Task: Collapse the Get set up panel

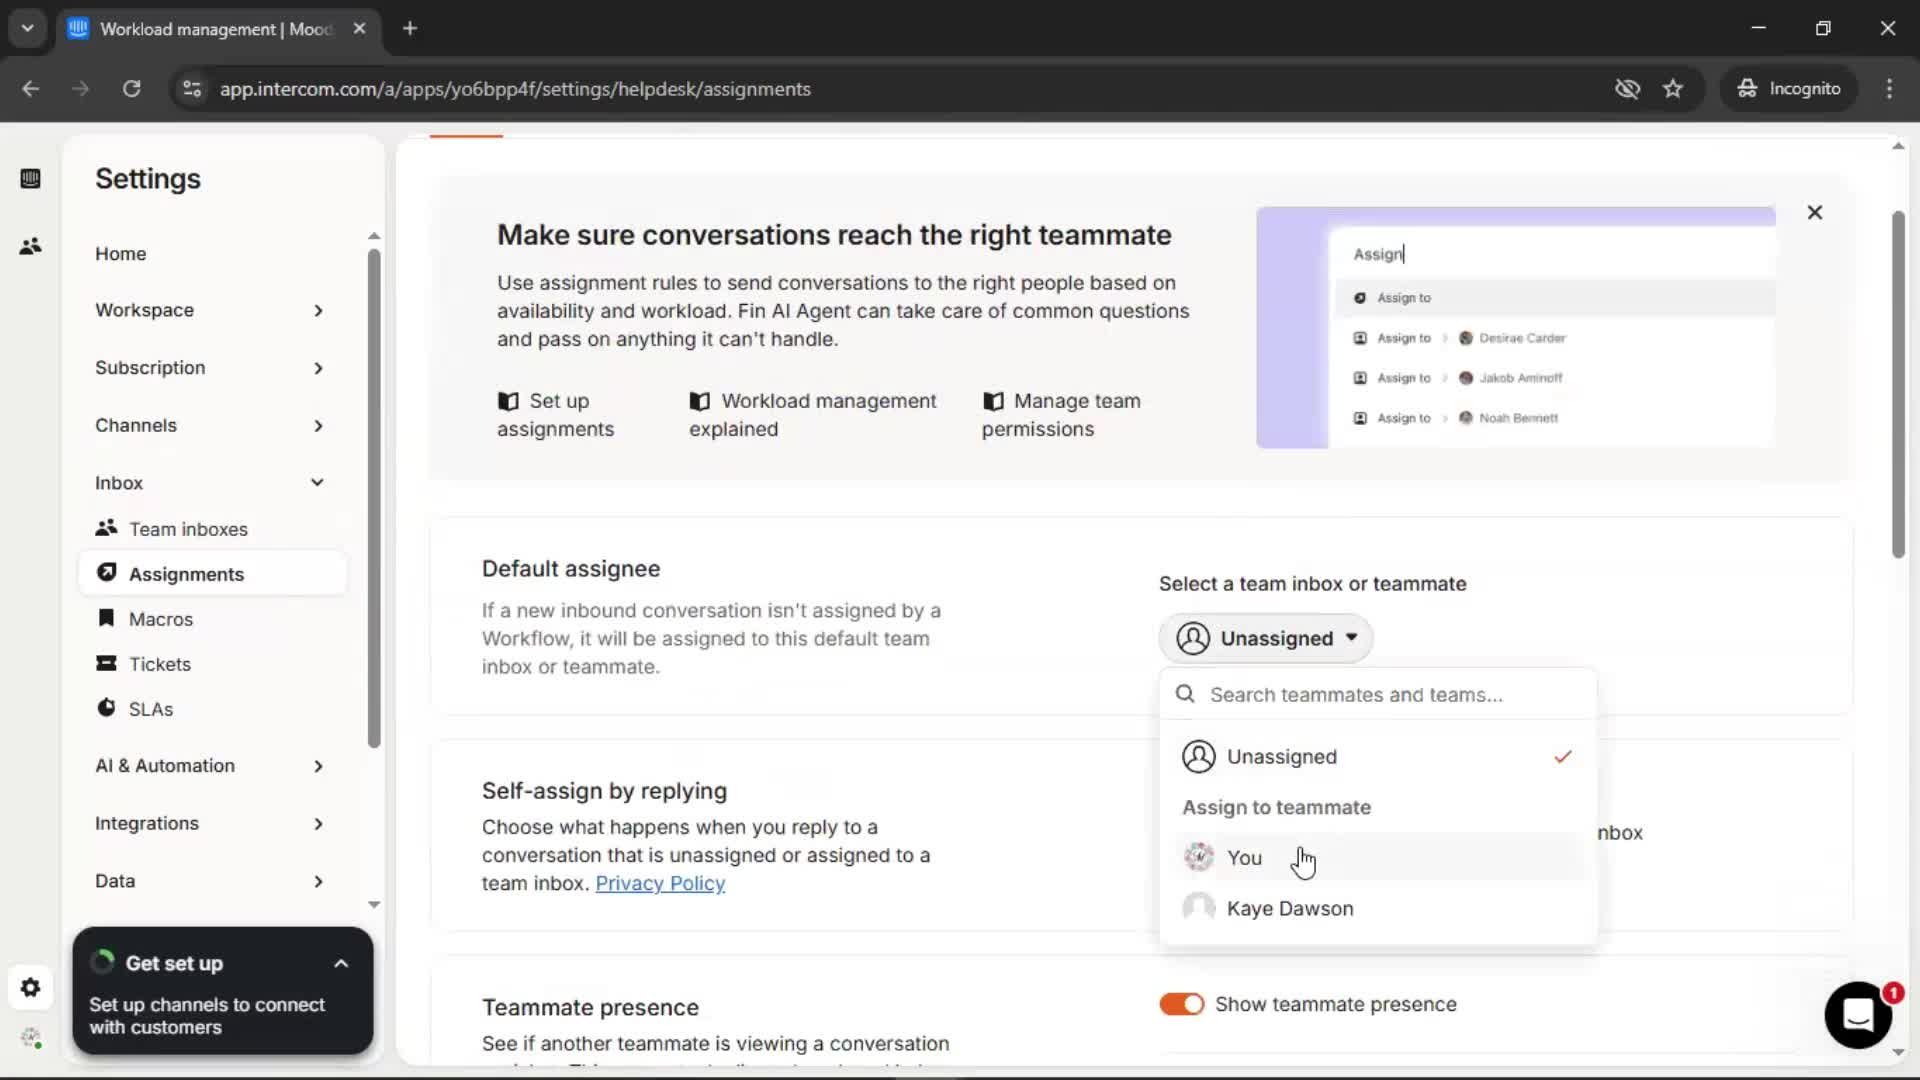Action: click(x=341, y=964)
